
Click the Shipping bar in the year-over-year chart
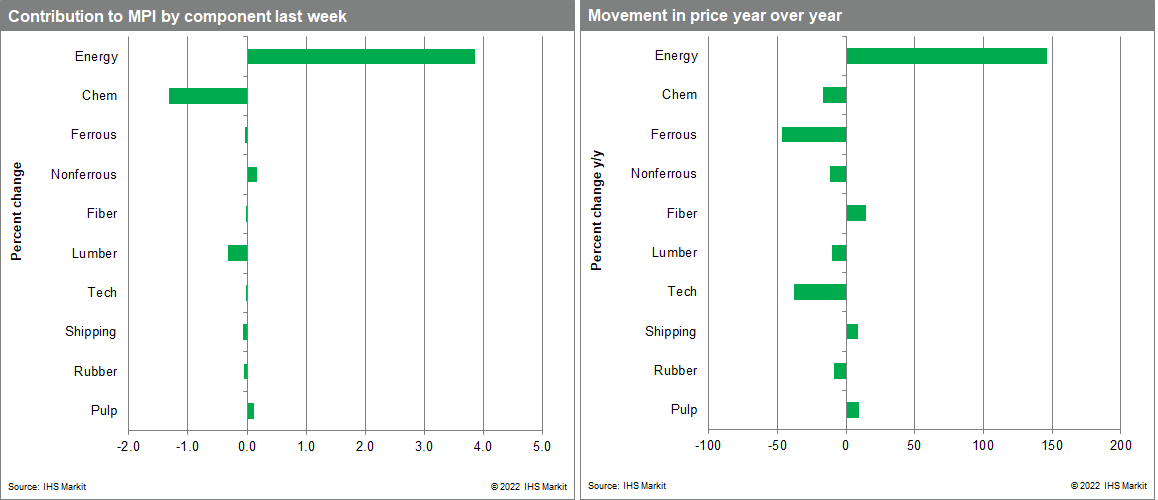pyautogui.click(x=852, y=332)
